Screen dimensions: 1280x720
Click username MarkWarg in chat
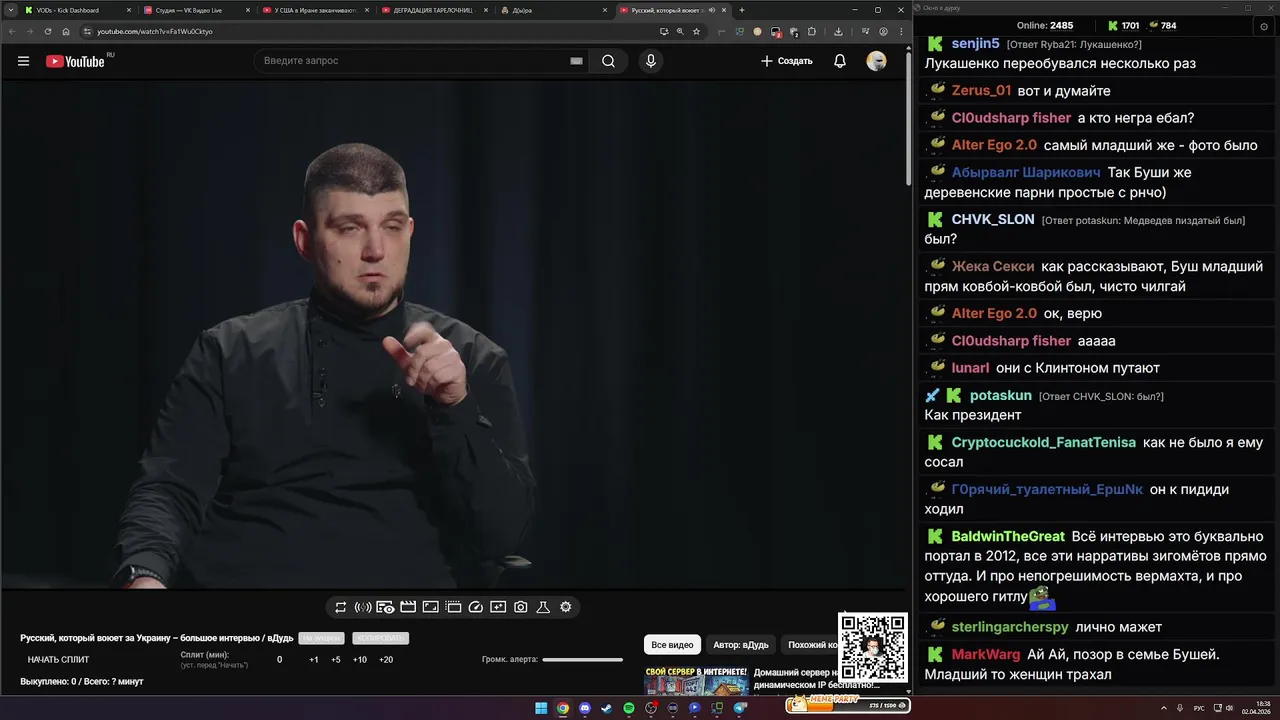(x=986, y=655)
